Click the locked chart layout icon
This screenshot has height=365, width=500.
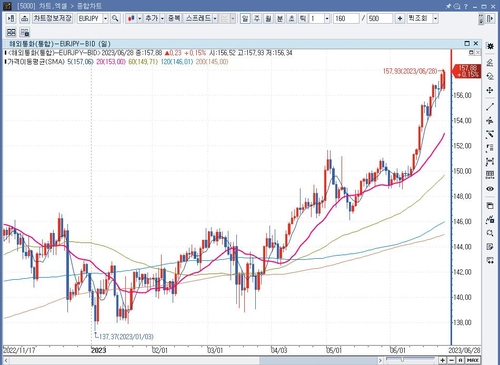(x=25, y=32)
